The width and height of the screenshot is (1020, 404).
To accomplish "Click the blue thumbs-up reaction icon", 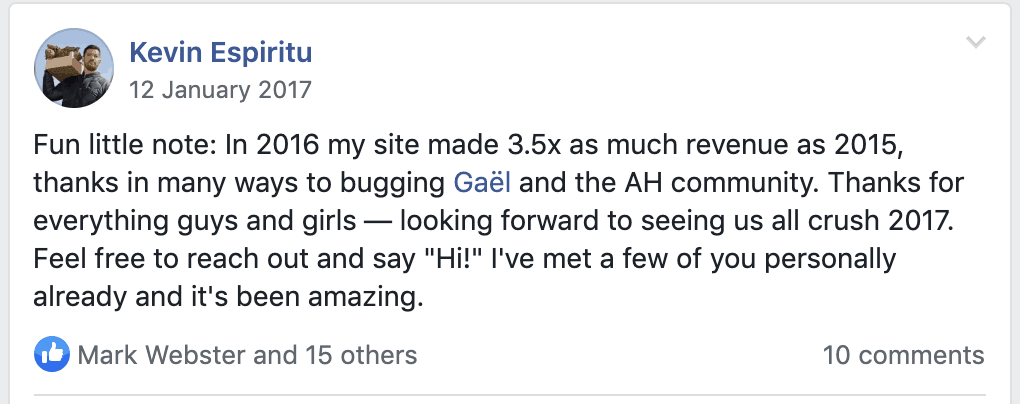I will (51, 354).
